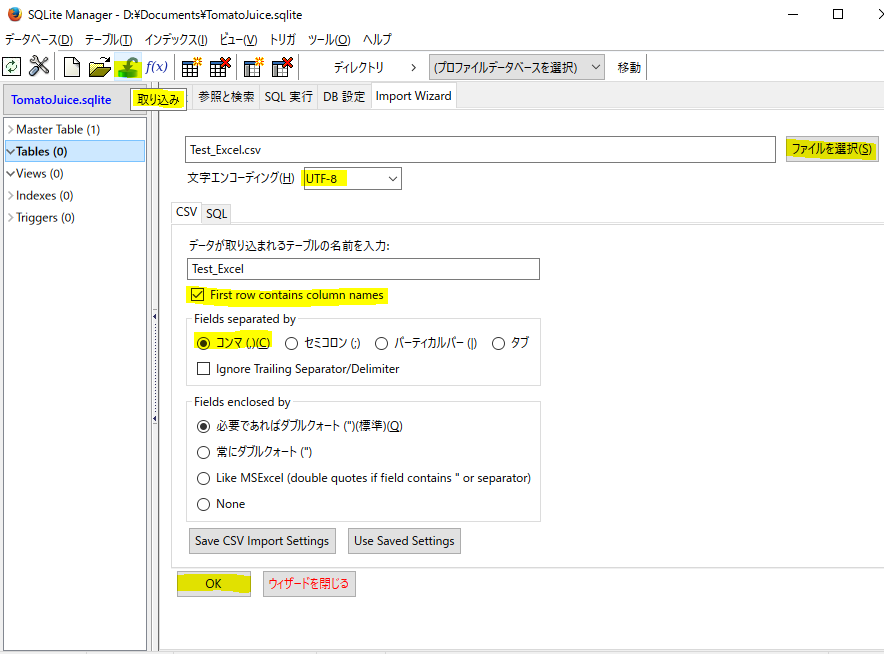
Task: Click the open database folder icon
Action: tap(99, 67)
